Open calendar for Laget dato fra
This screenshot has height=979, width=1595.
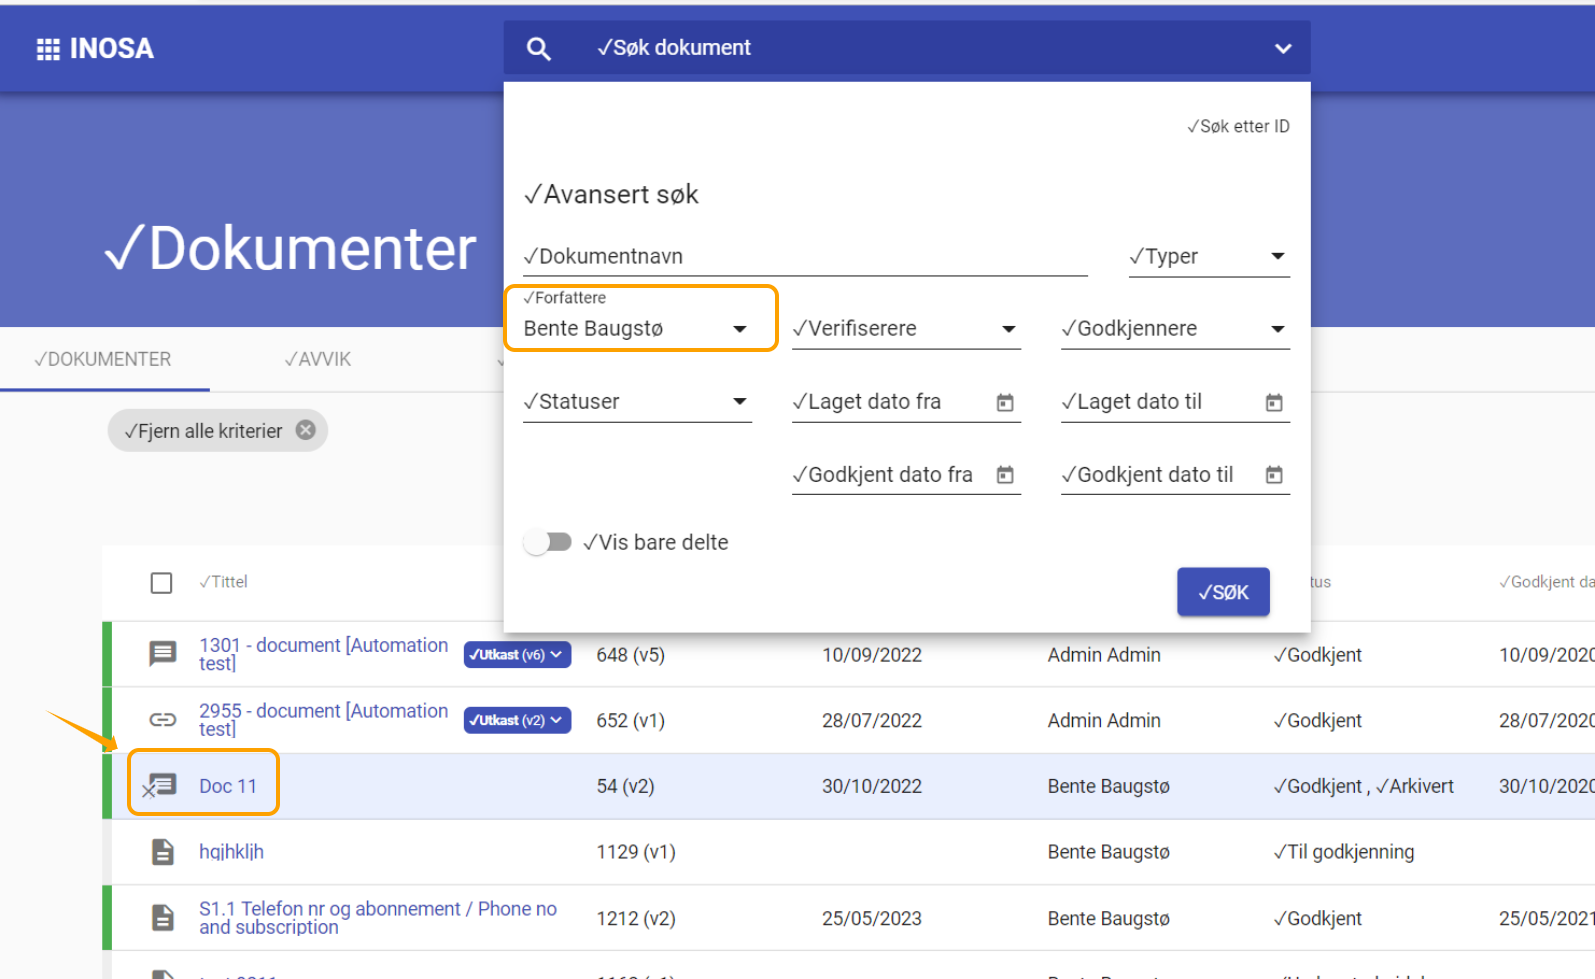[1005, 402]
